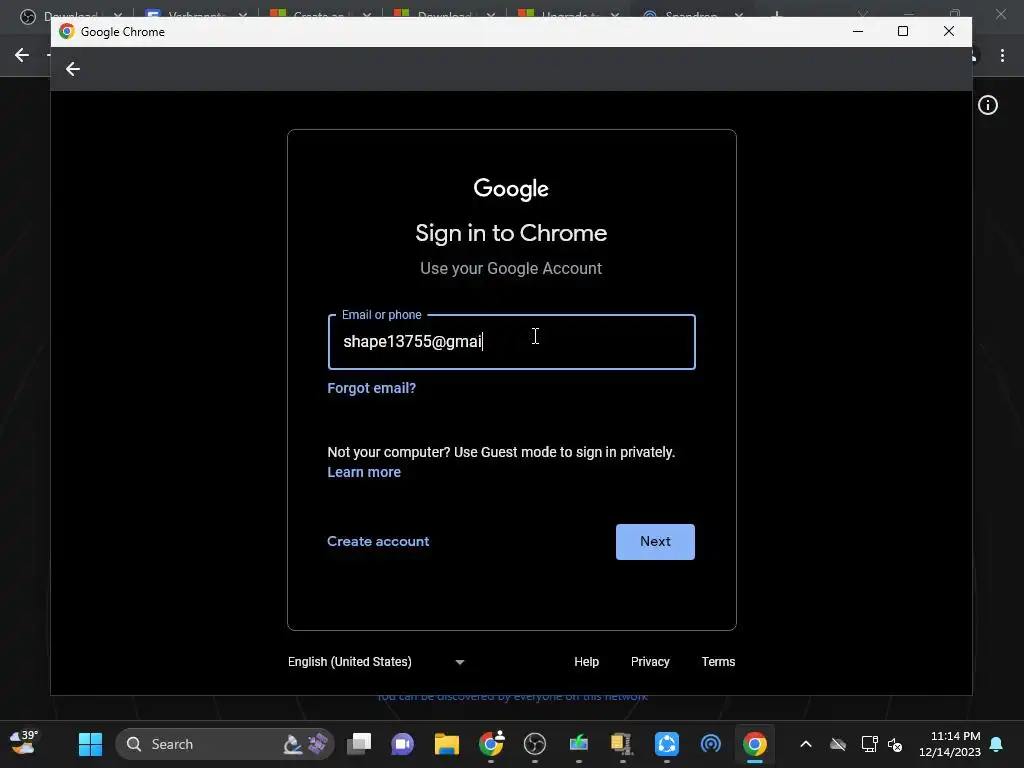1024x768 pixels.
Task: Follow the Learn more link about Guest mode
Action: (364, 472)
